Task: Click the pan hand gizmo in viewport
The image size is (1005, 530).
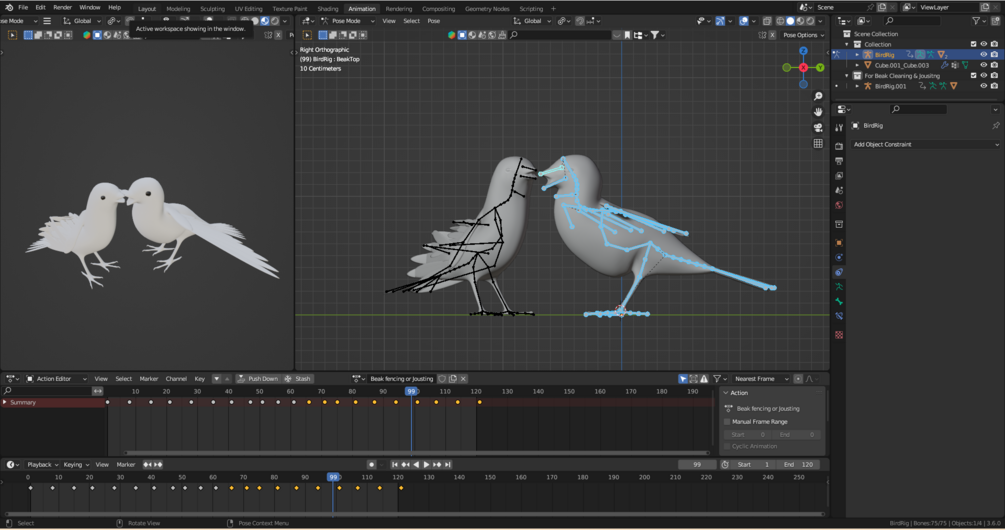Action: tap(818, 112)
